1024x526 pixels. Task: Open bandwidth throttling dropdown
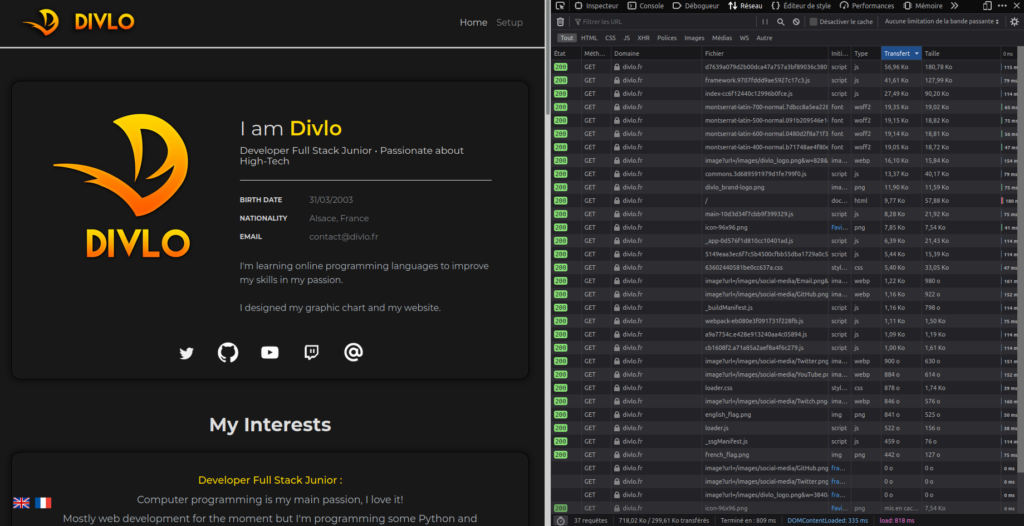(942, 22)
